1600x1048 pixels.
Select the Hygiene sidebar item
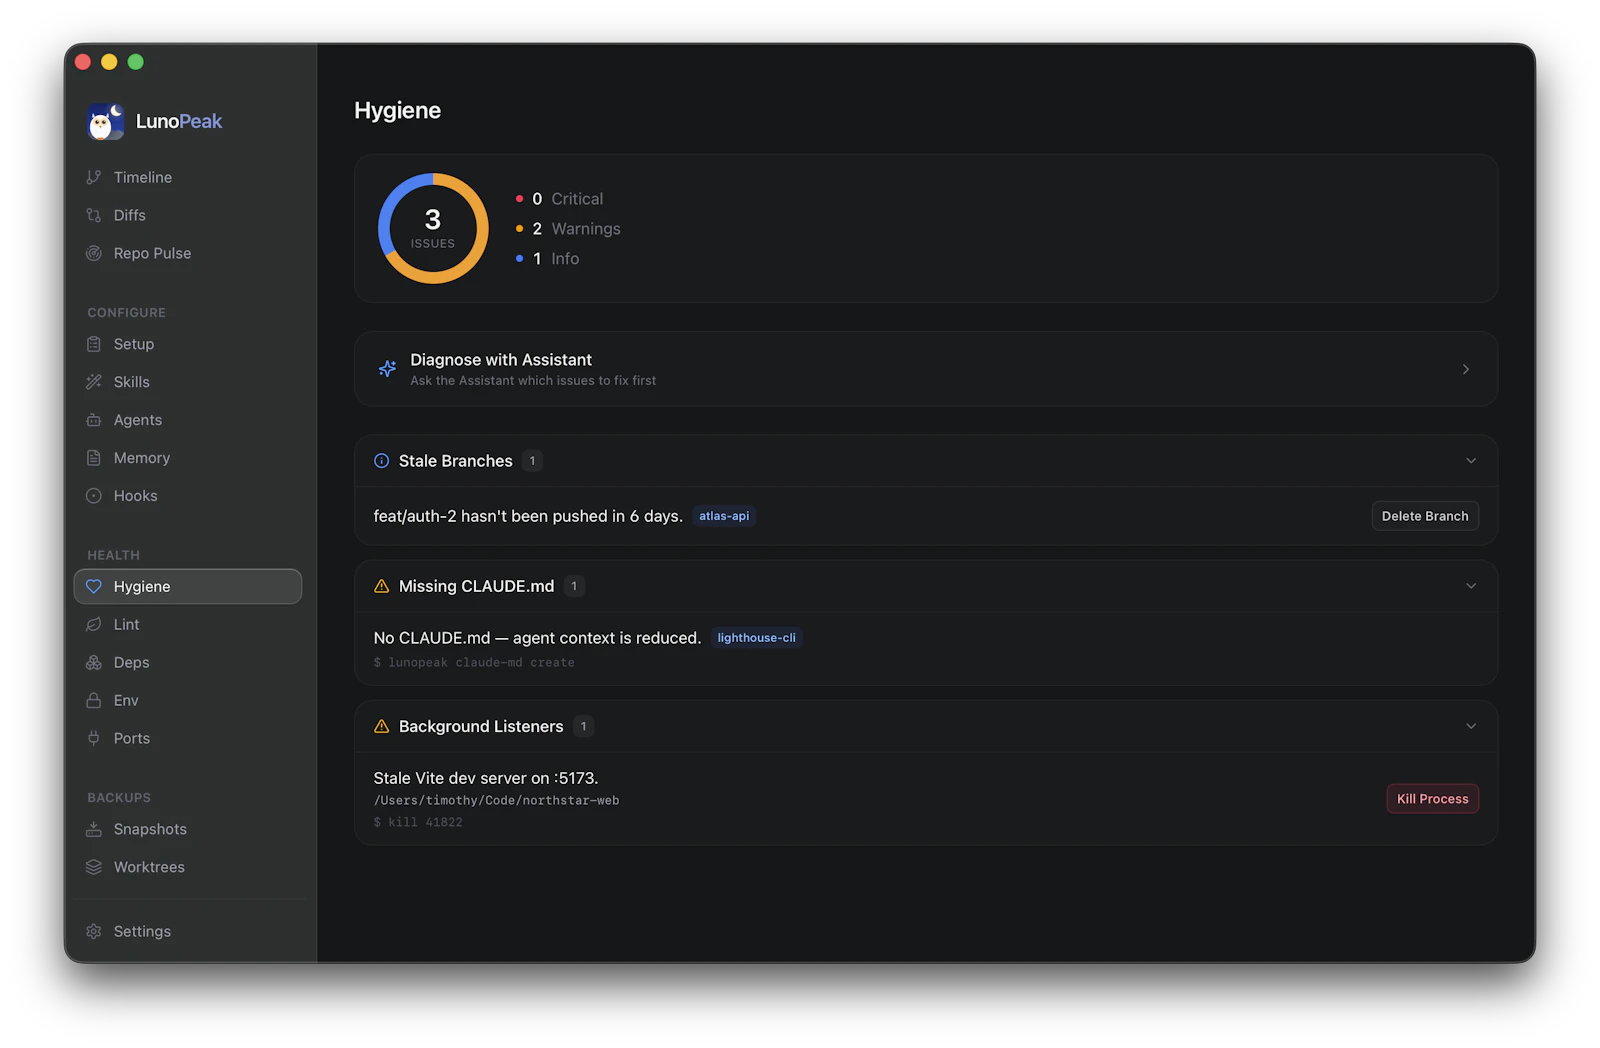(188, 587)
